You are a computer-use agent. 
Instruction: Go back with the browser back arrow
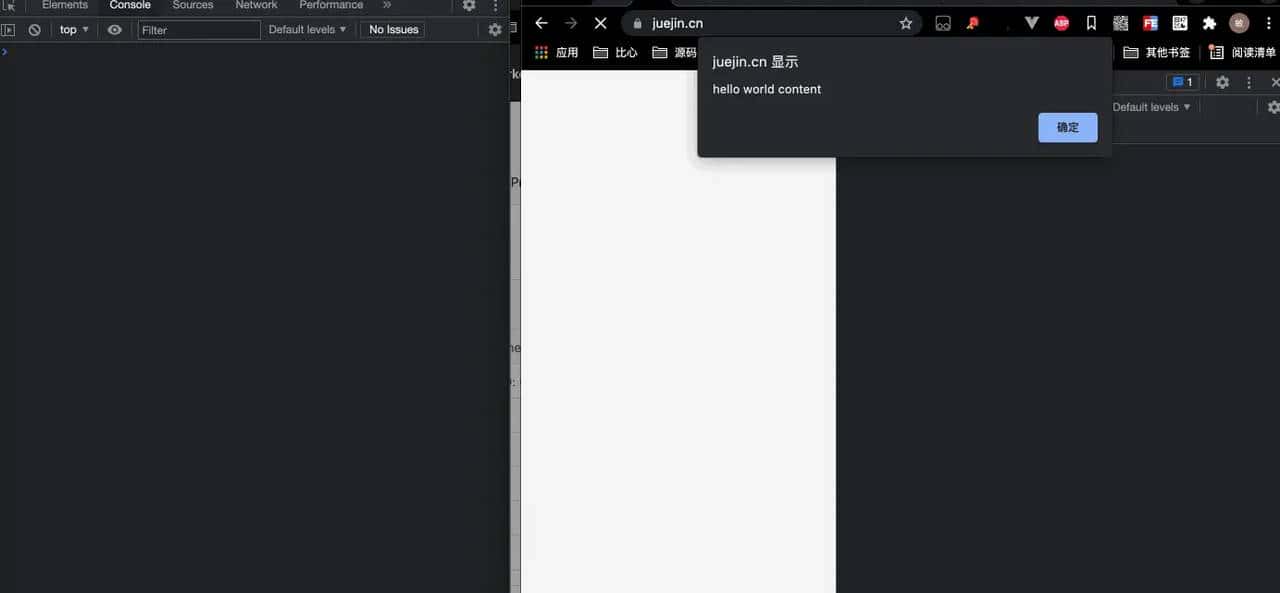(x=541, y=23)
